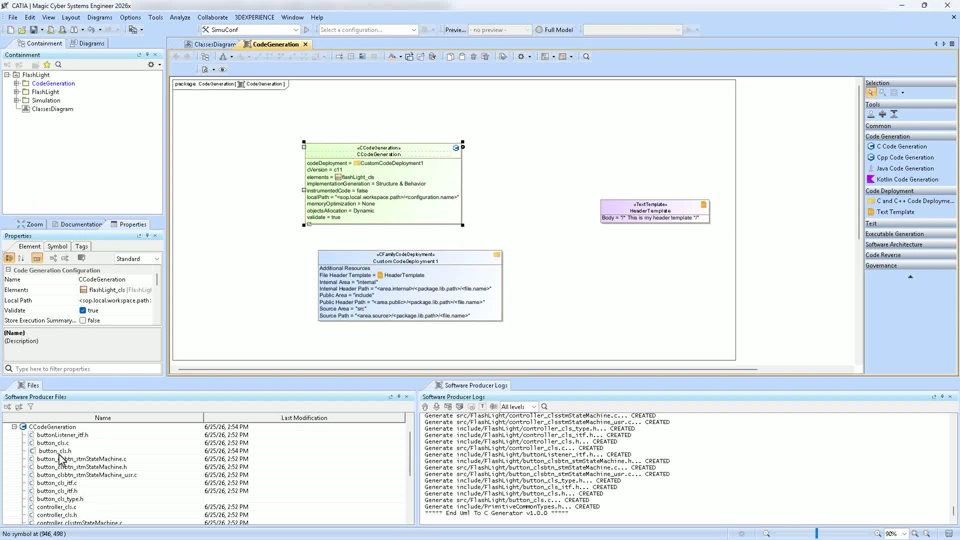
Task: Expand the Simulation package in tree
Action: pyautogui.click(x=17, y=100)
